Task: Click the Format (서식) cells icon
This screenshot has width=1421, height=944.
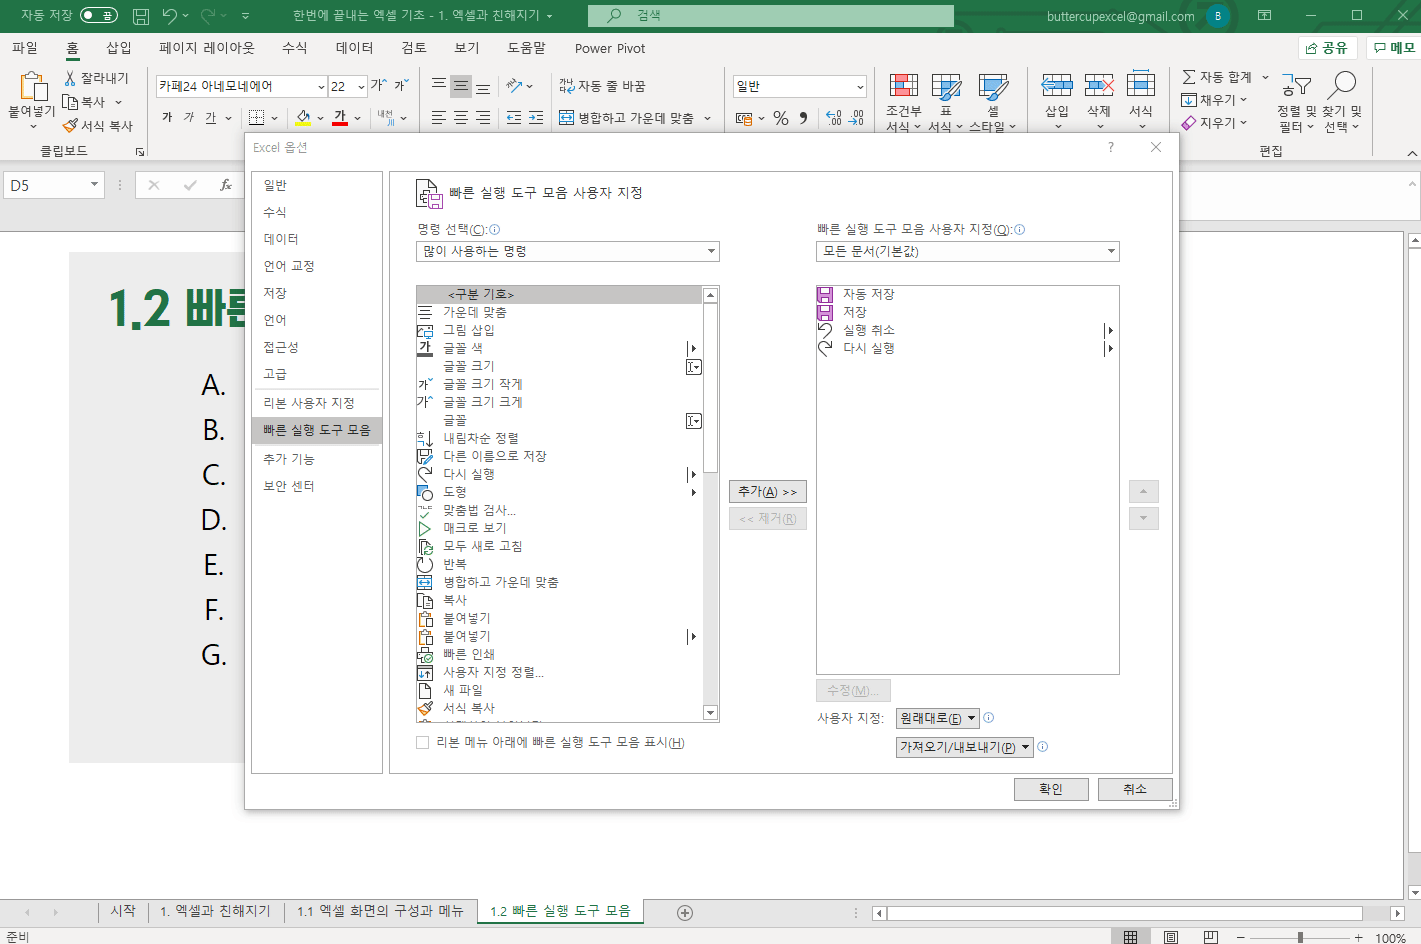Action: 1141,86
